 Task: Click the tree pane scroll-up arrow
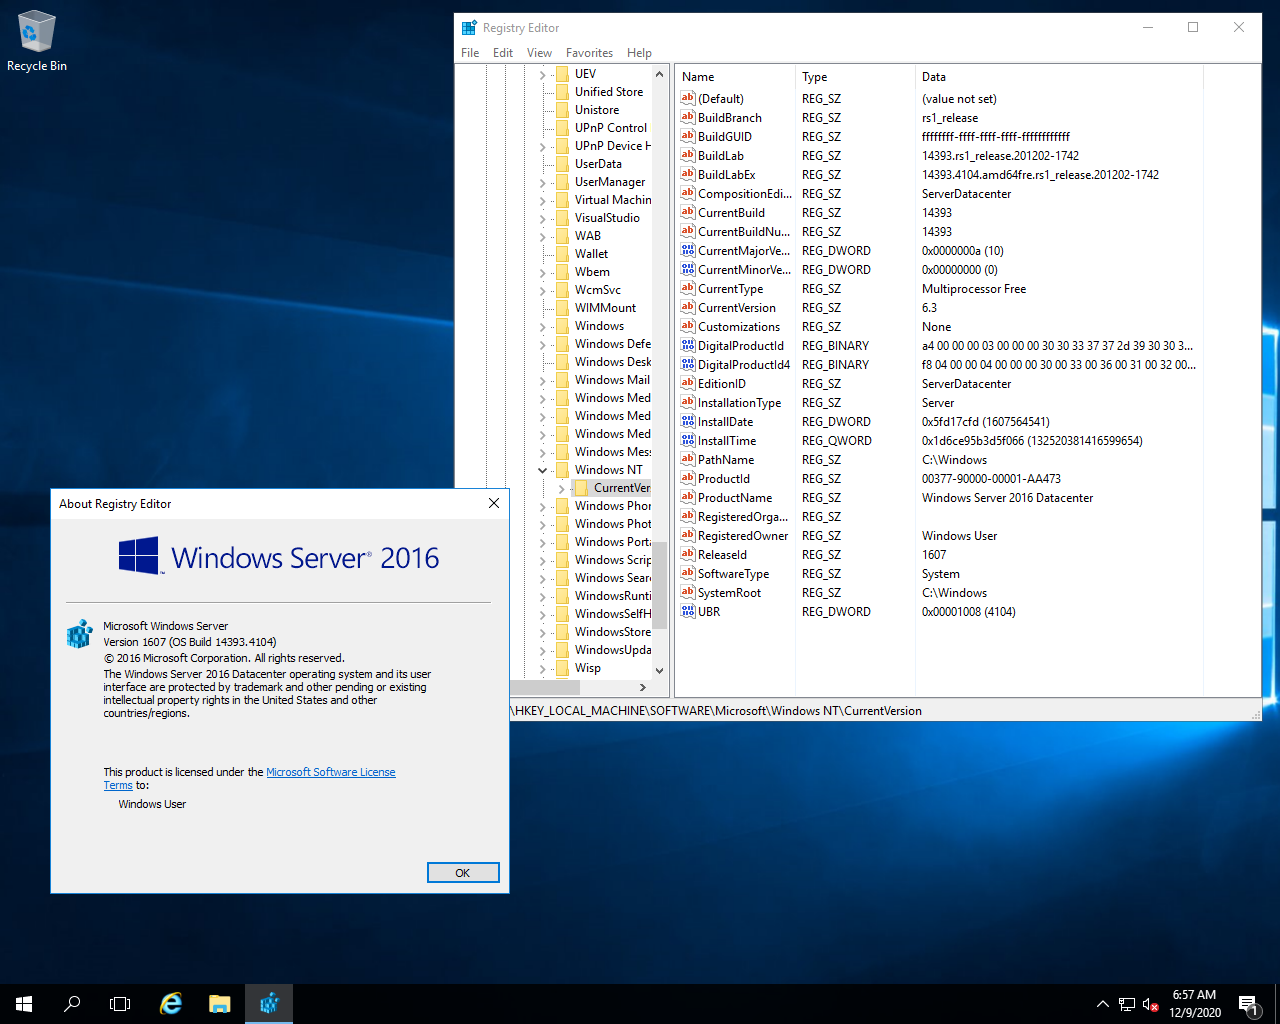pos(659,74)
